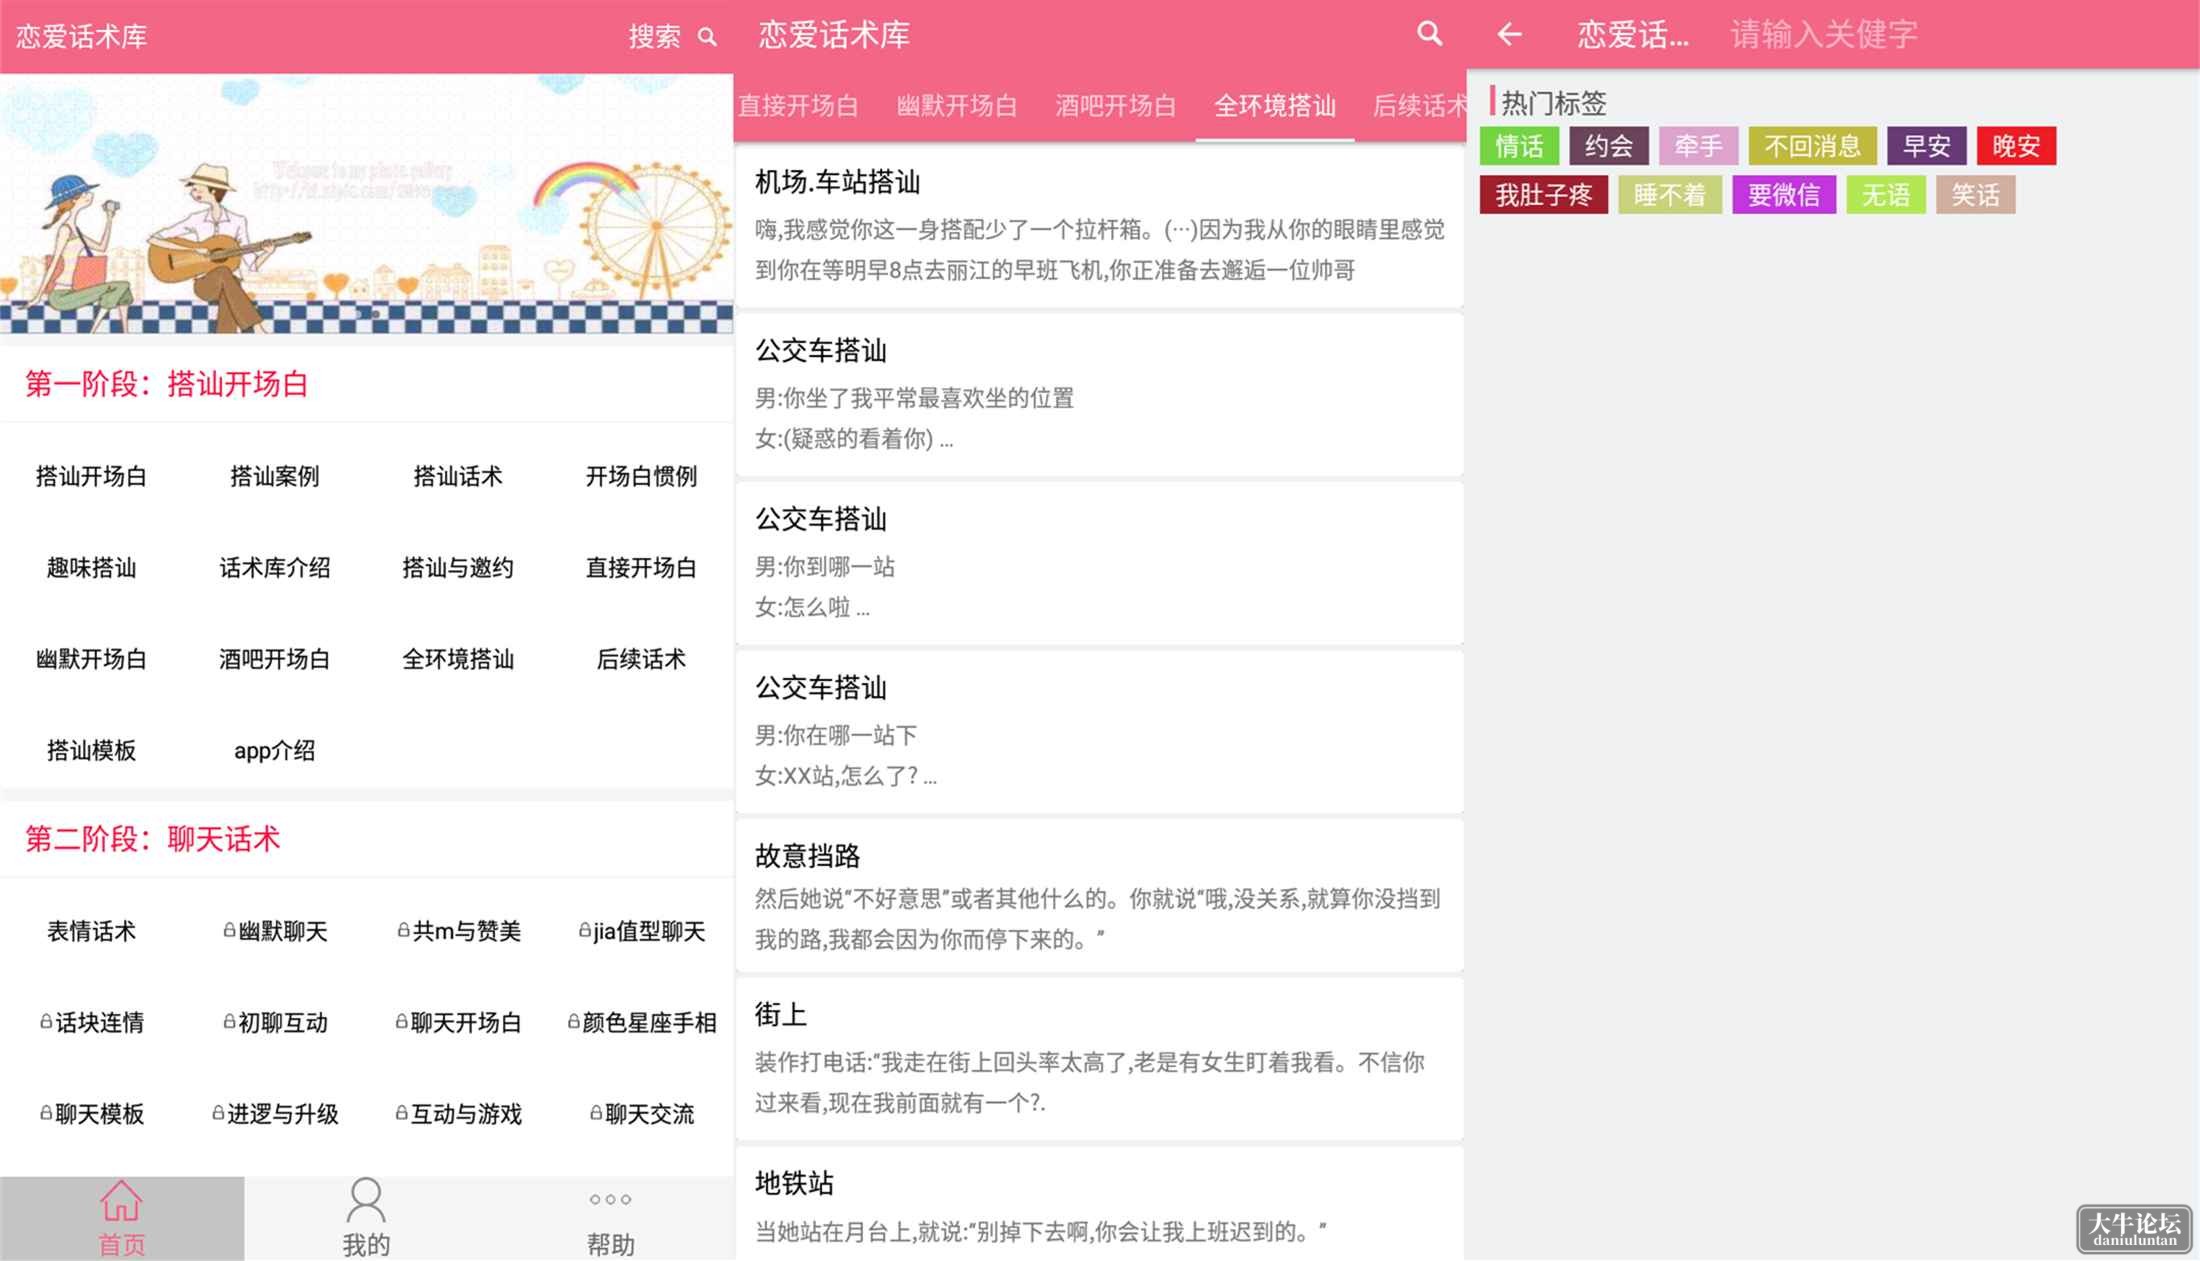Open the 搭讪案例 category

click(x=275, y=476)
